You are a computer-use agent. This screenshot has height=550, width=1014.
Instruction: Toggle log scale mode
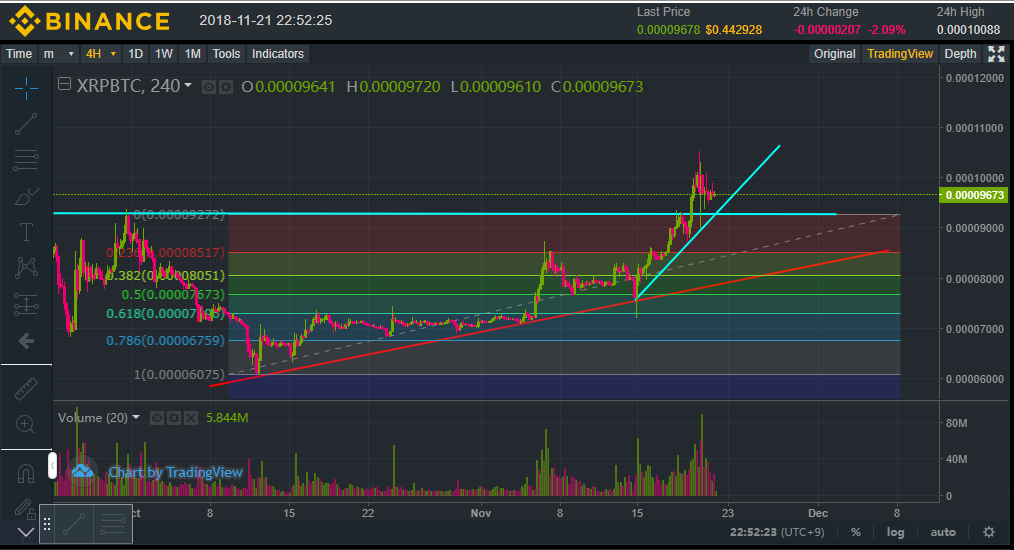coord(895,532)
